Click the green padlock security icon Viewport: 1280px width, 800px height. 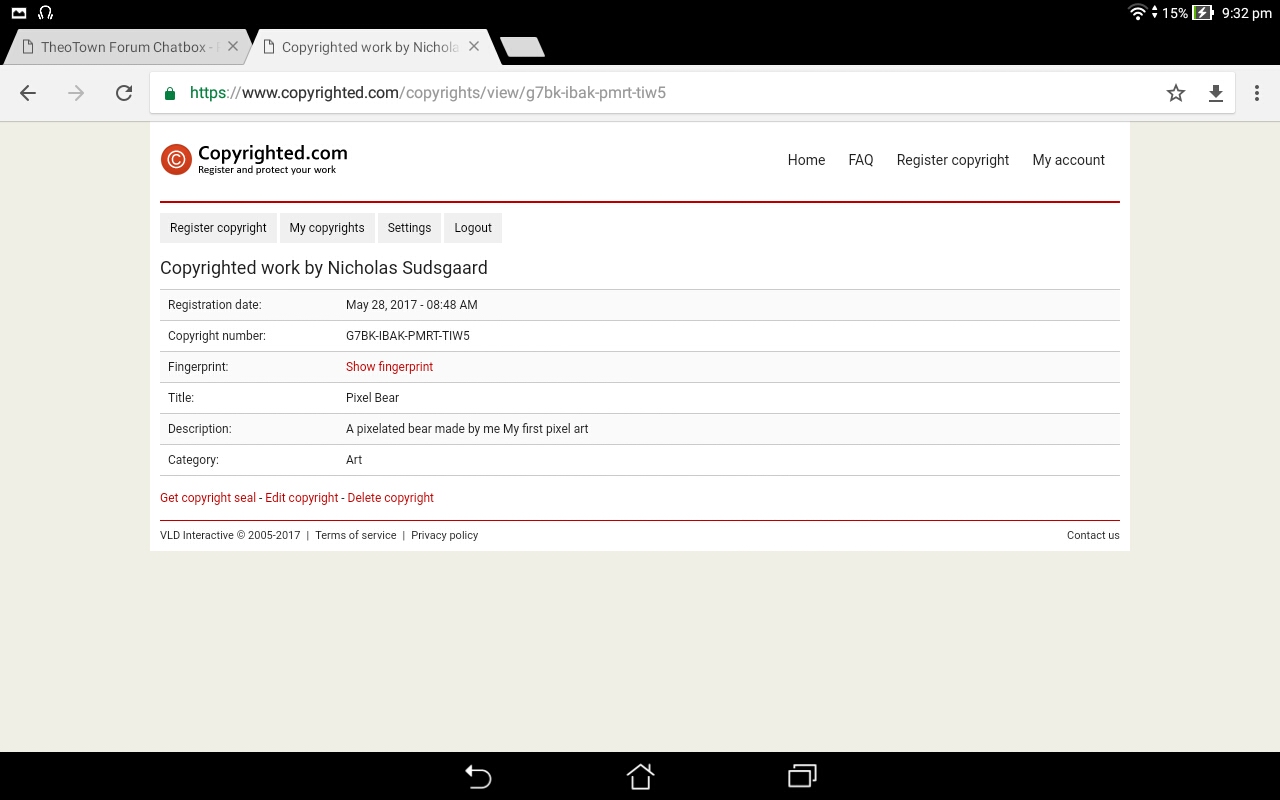click(169, 93)
